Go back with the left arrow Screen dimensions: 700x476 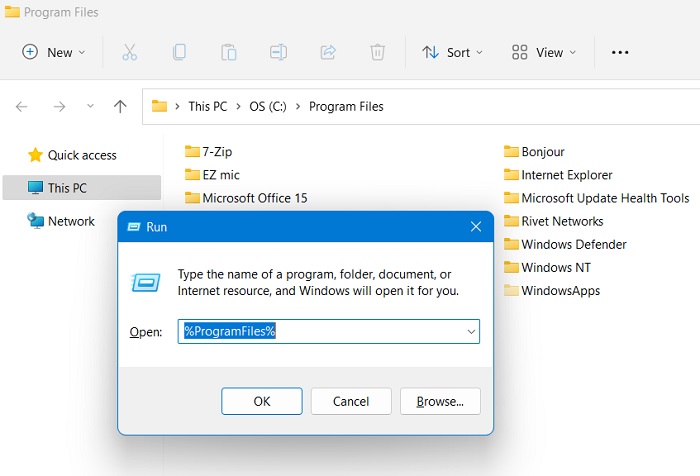point(21,107)
